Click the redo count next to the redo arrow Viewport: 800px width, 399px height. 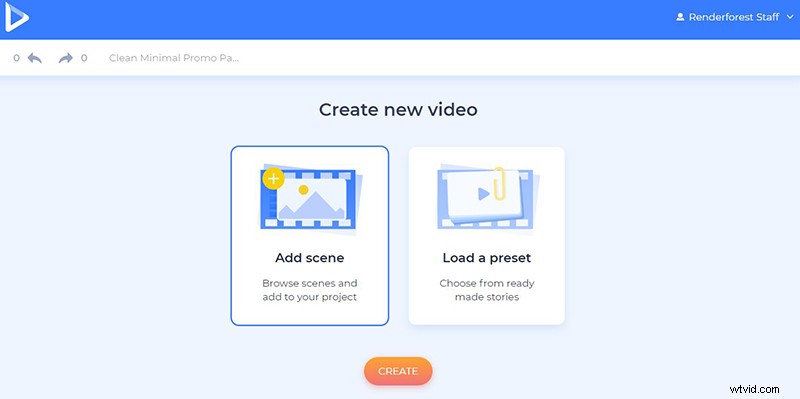[84, 58]
